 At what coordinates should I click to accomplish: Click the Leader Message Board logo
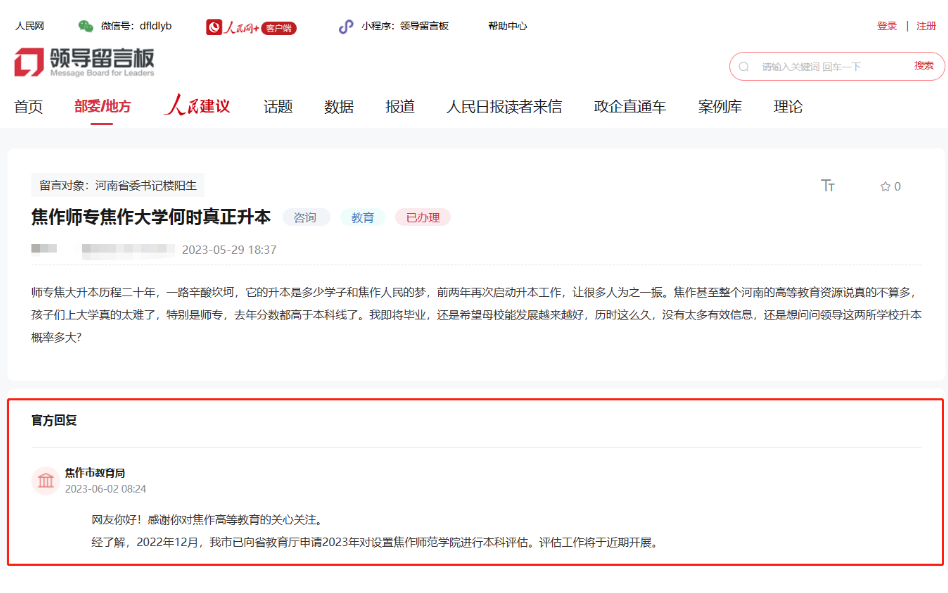(x=85, y=62)
